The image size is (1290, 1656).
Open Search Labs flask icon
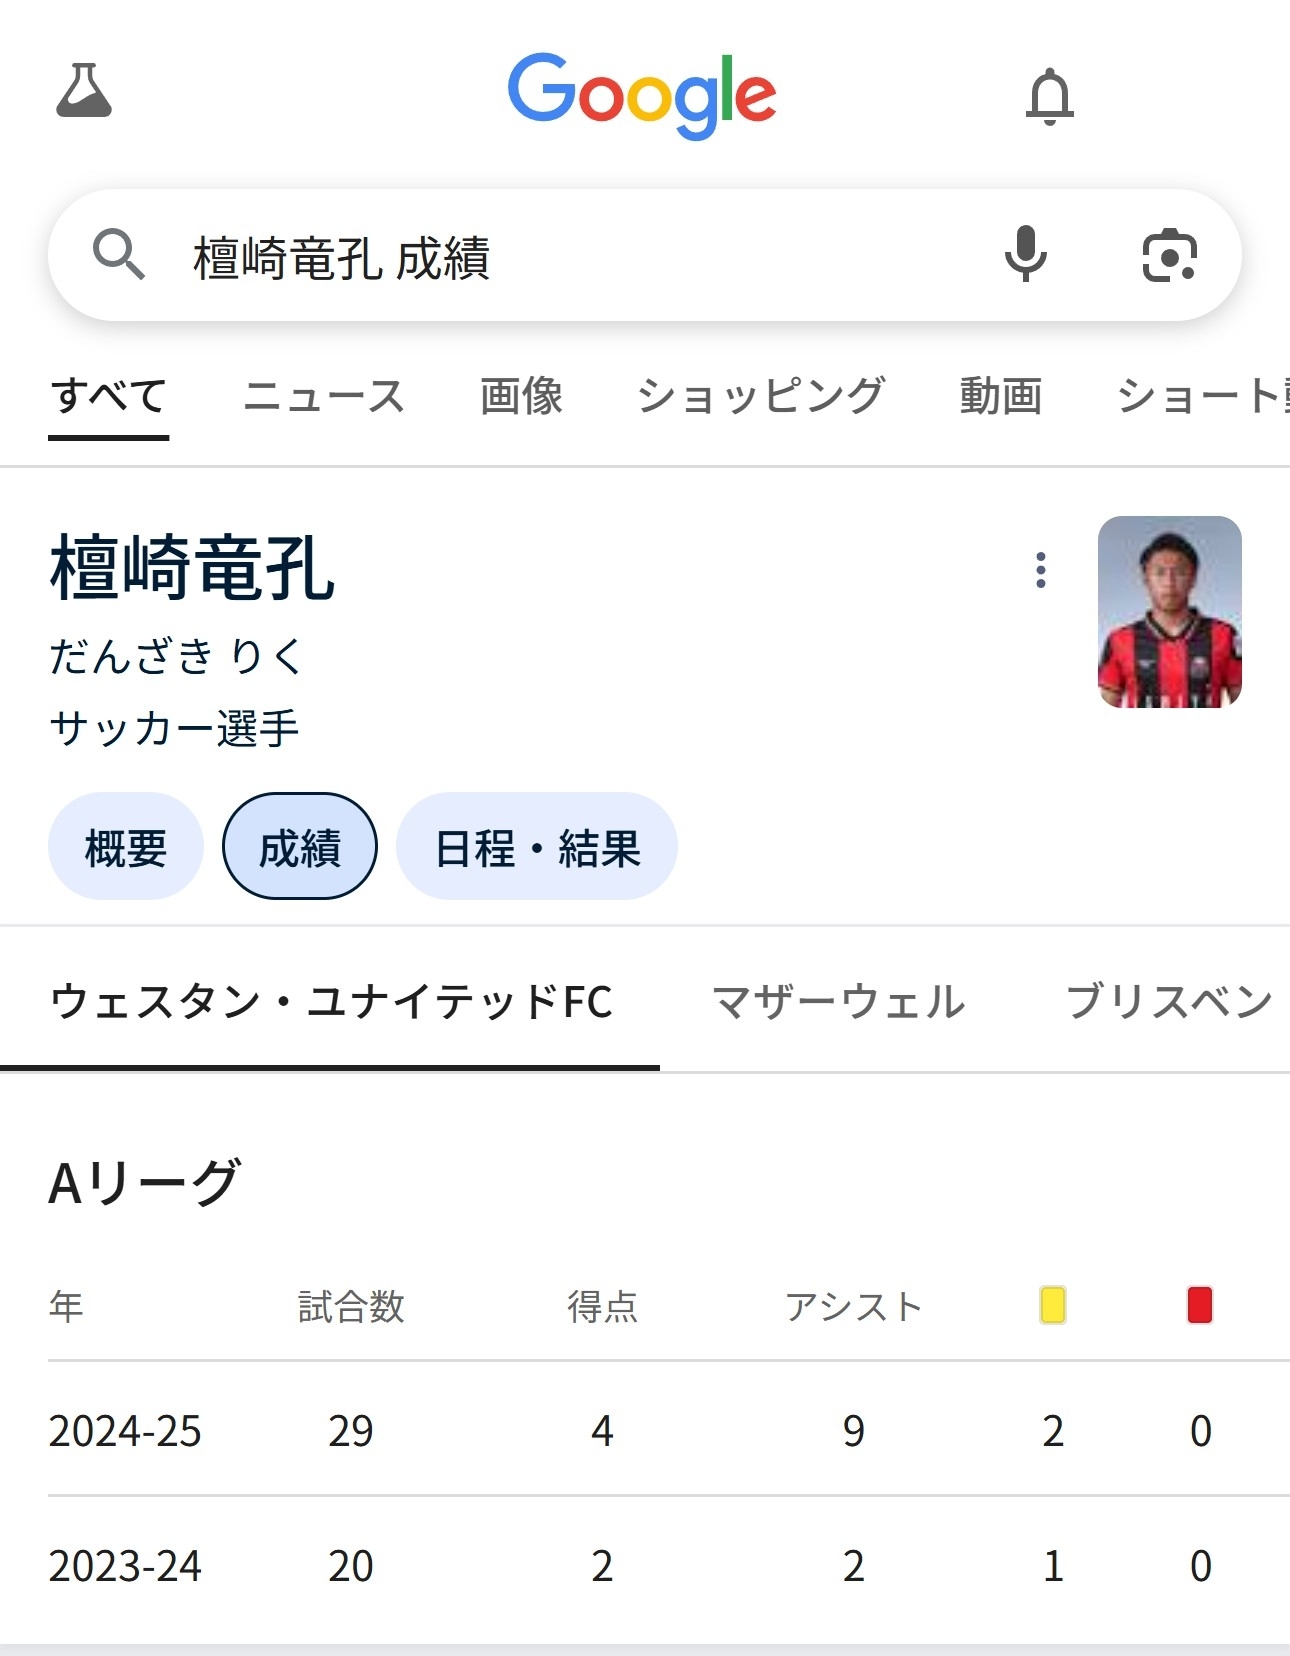coord(84,92)
